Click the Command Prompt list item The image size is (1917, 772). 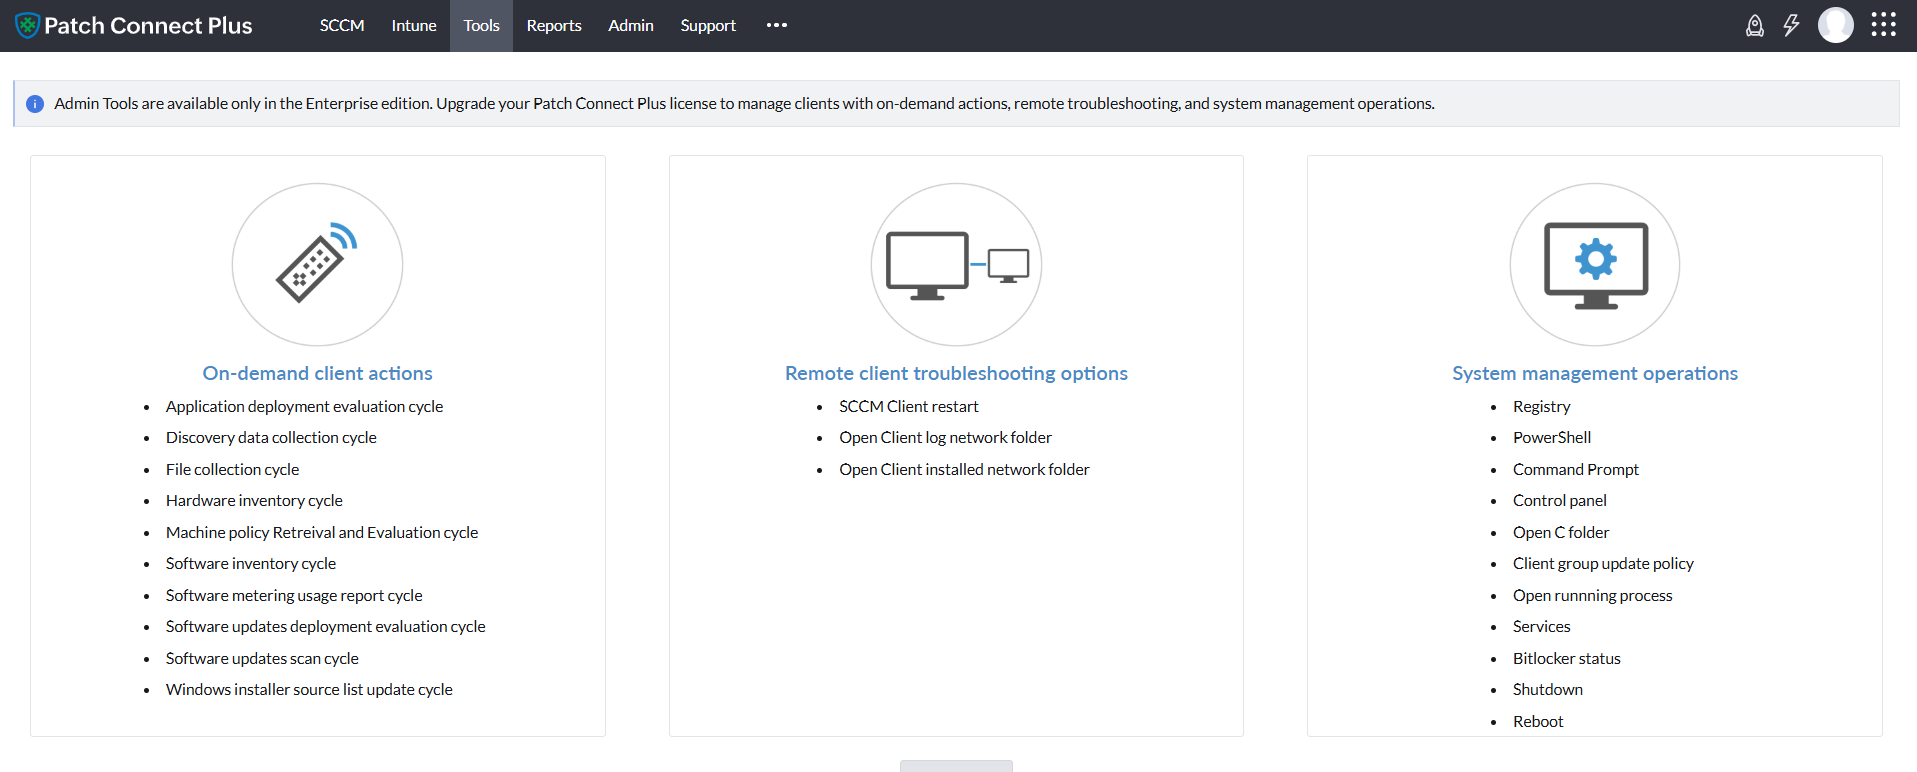tap(1576, 470)
